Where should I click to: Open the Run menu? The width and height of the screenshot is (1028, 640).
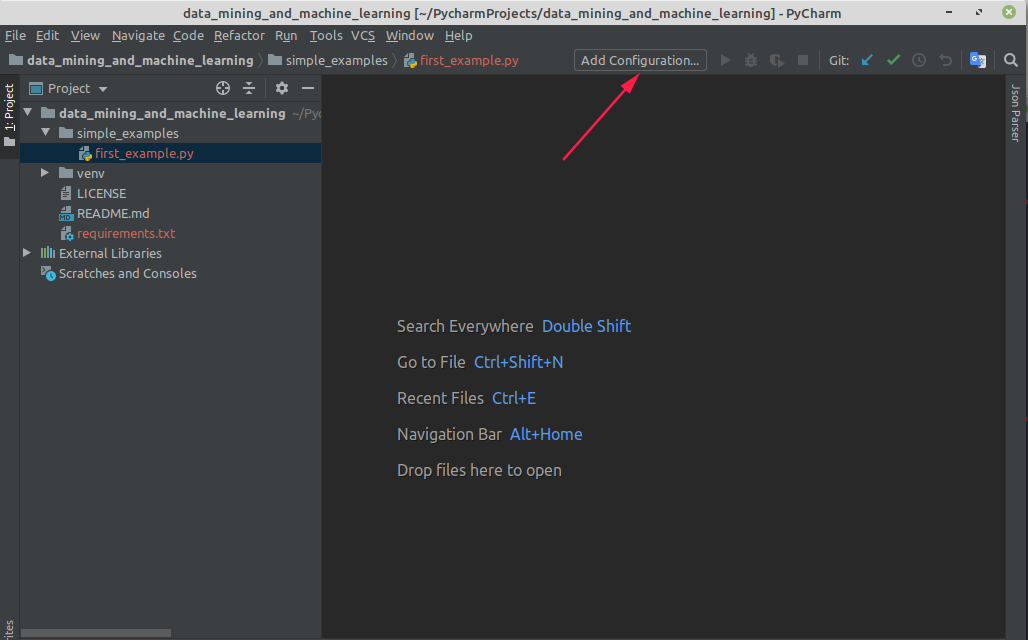click(286, 35)
